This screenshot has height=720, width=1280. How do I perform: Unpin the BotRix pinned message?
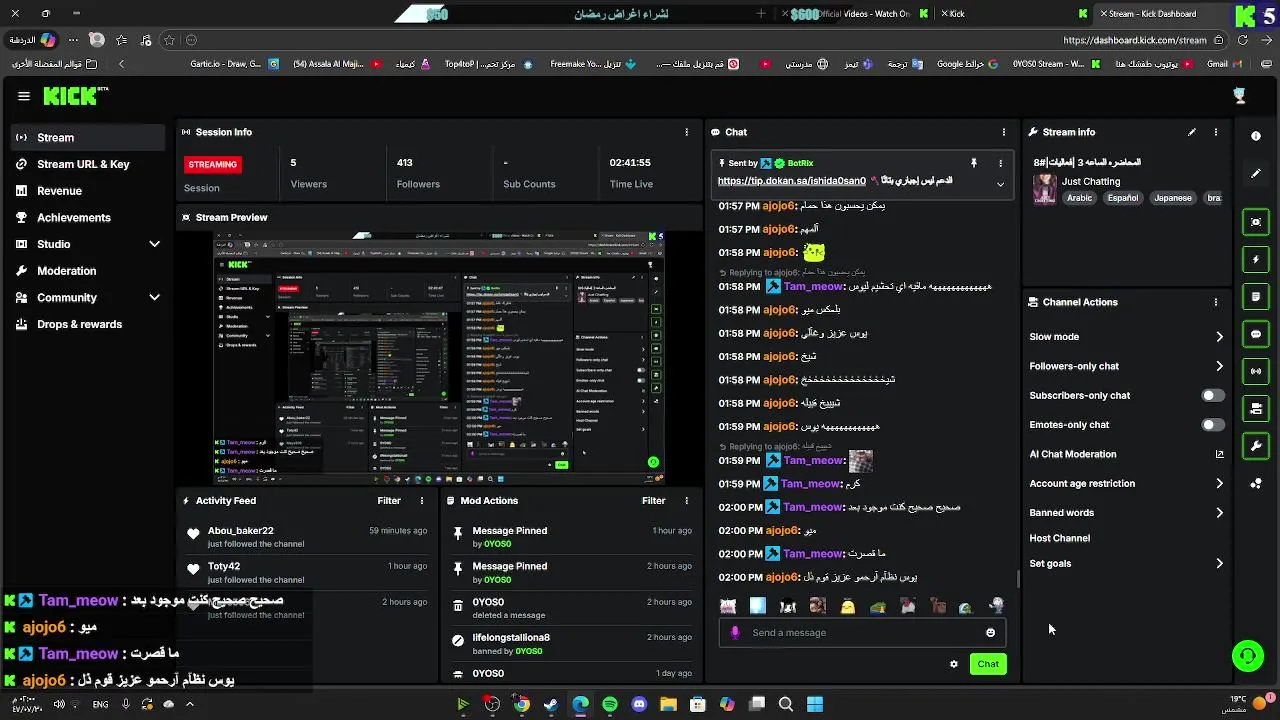tap(973, 163)
